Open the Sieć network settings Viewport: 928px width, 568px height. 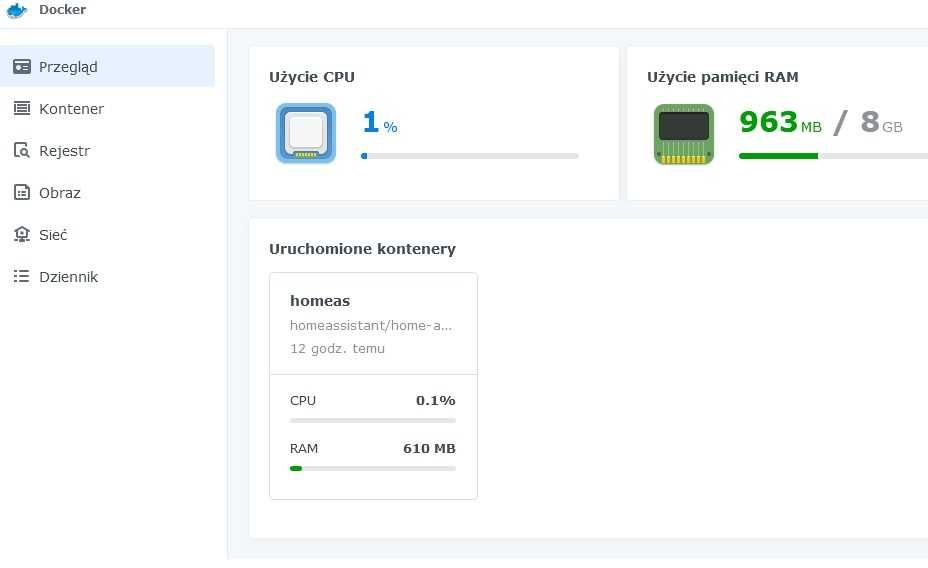53,235
